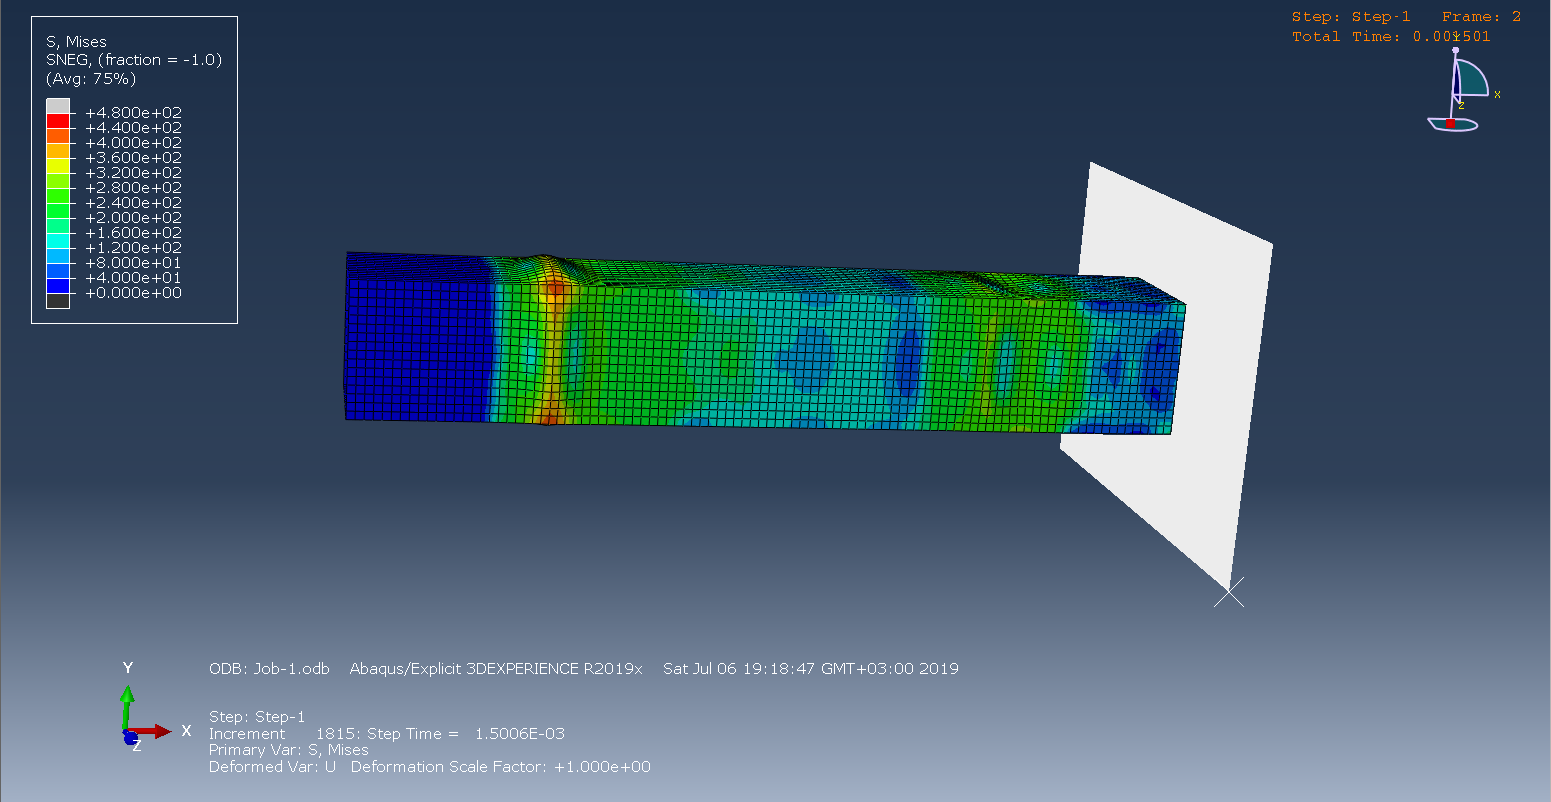The height and width of the screenshot is (802, 1551).
Task: Click the Primary Var: S, Mises line
Action: tap(289, 750)
